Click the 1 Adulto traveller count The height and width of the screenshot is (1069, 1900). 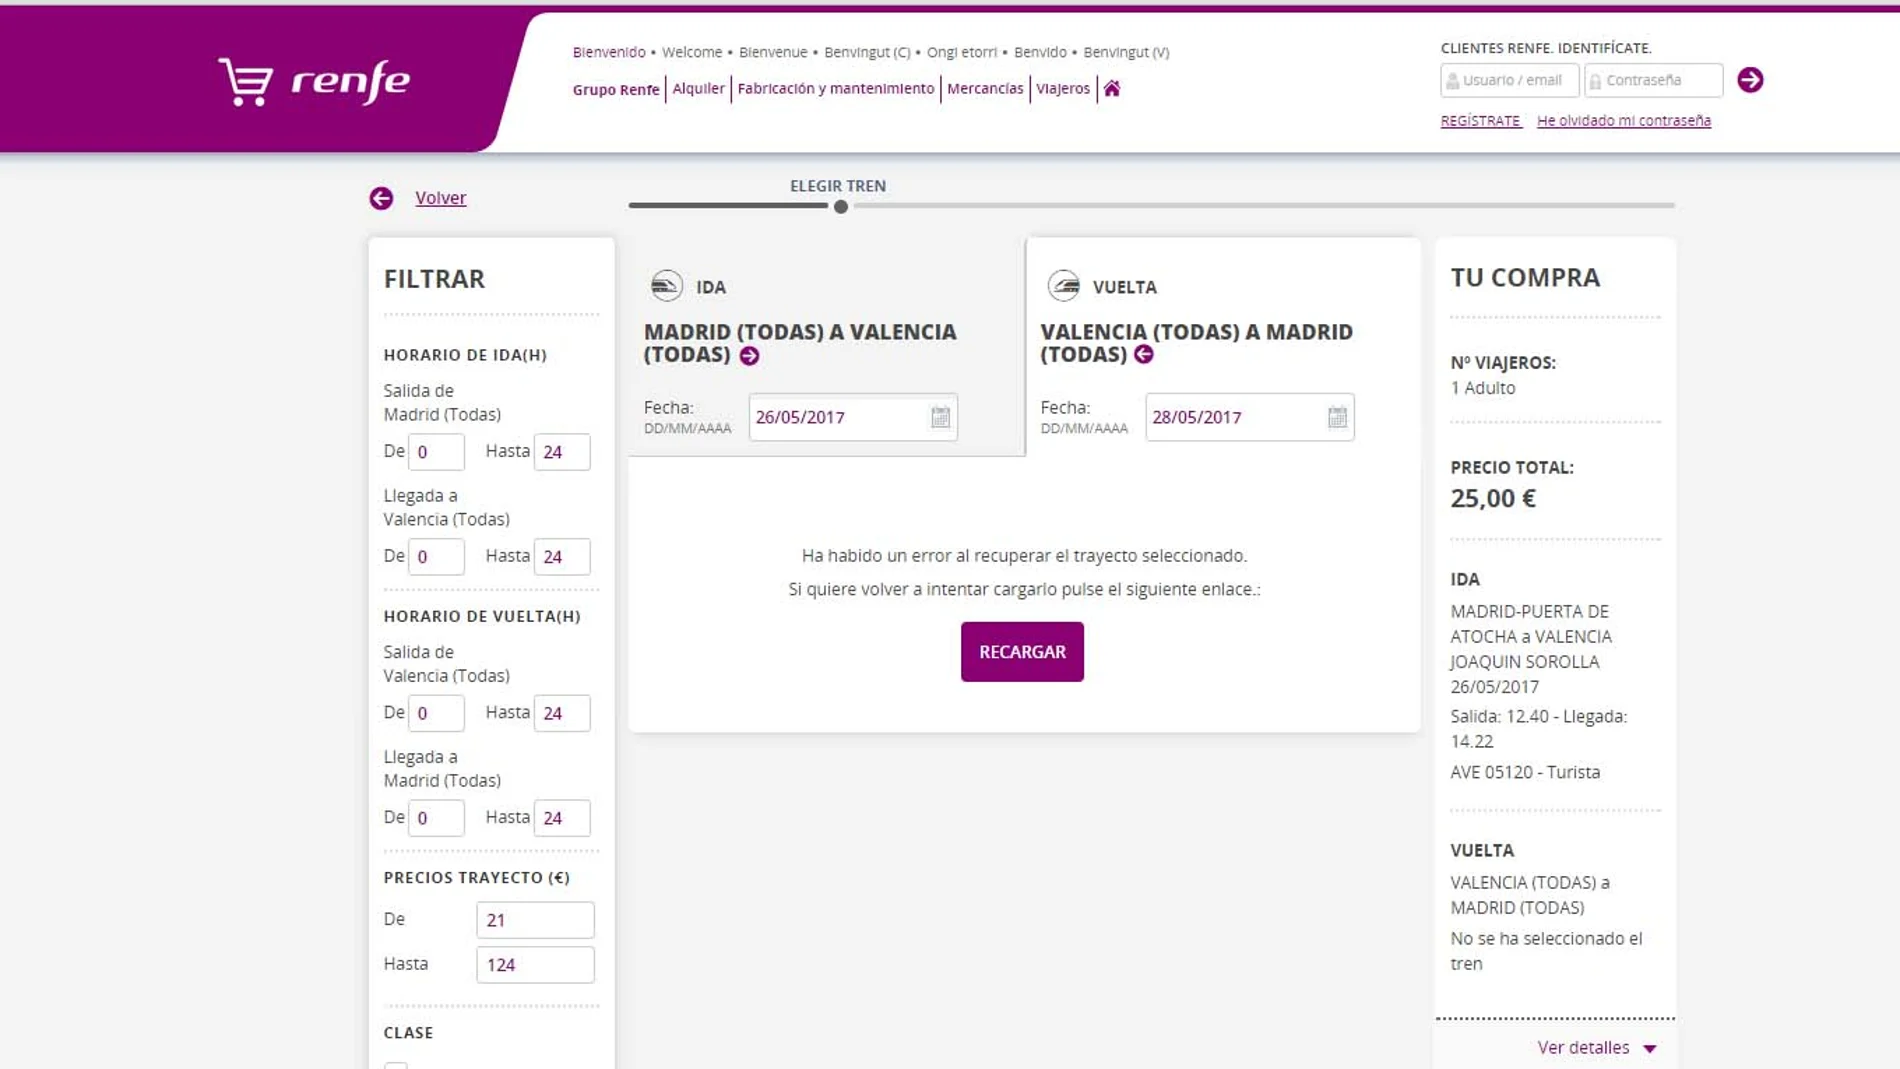coord(1483,388)
